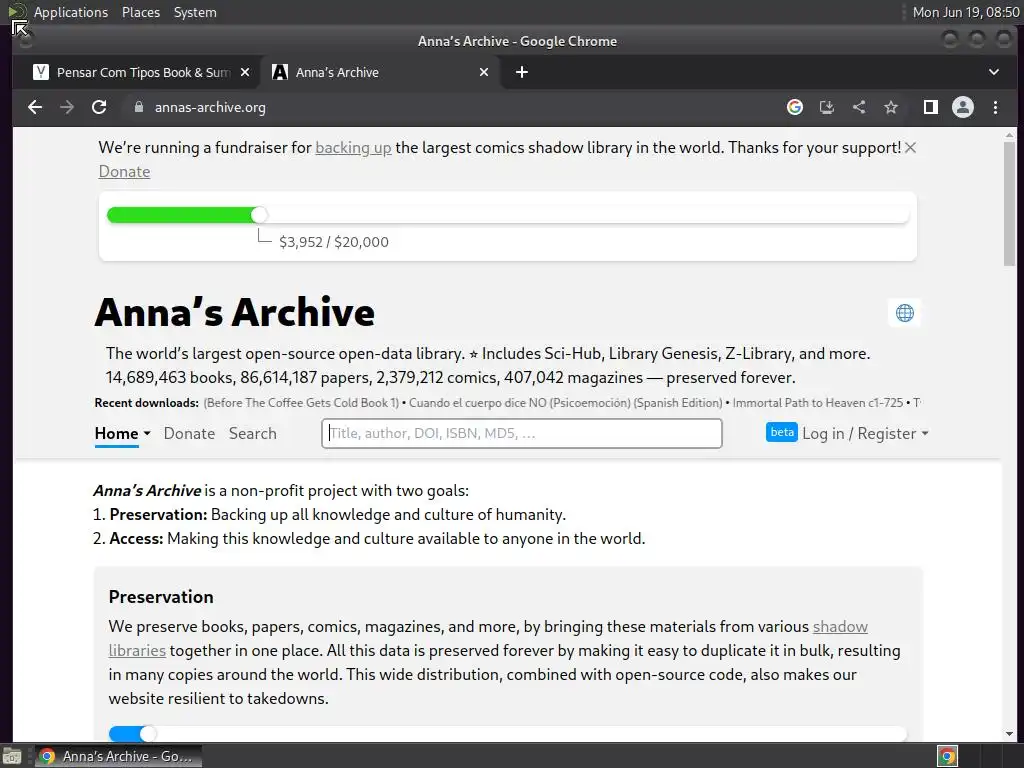
Task: Click the install app icon
Action: [827, 107]
